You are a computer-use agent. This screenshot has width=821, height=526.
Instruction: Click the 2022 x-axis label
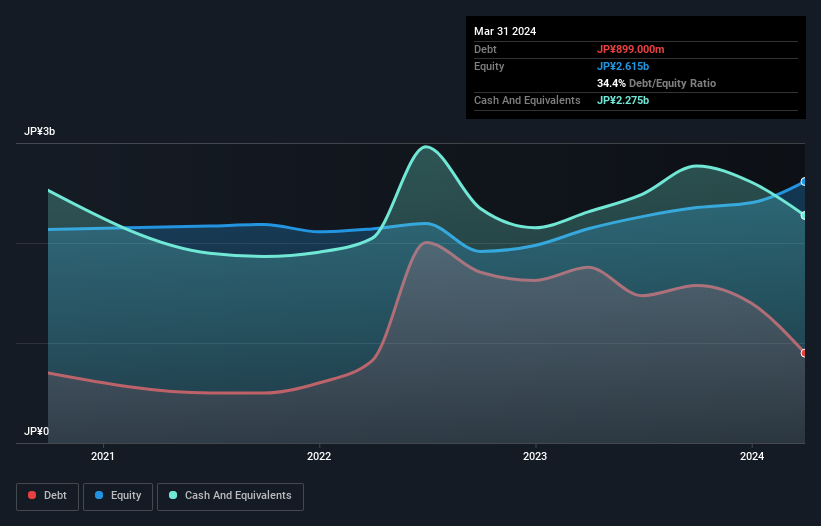click(319, 456)
